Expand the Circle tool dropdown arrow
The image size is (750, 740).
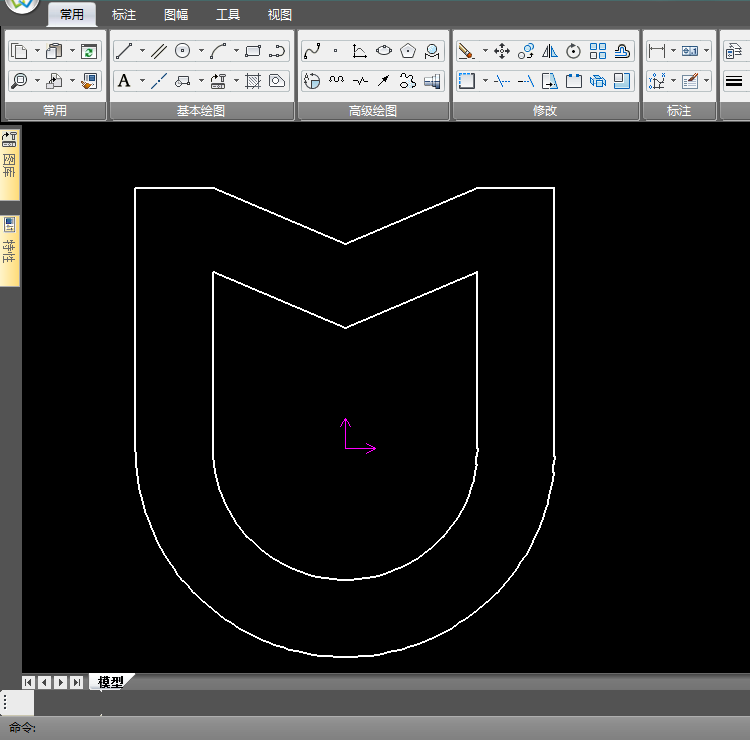coord(201,50)
